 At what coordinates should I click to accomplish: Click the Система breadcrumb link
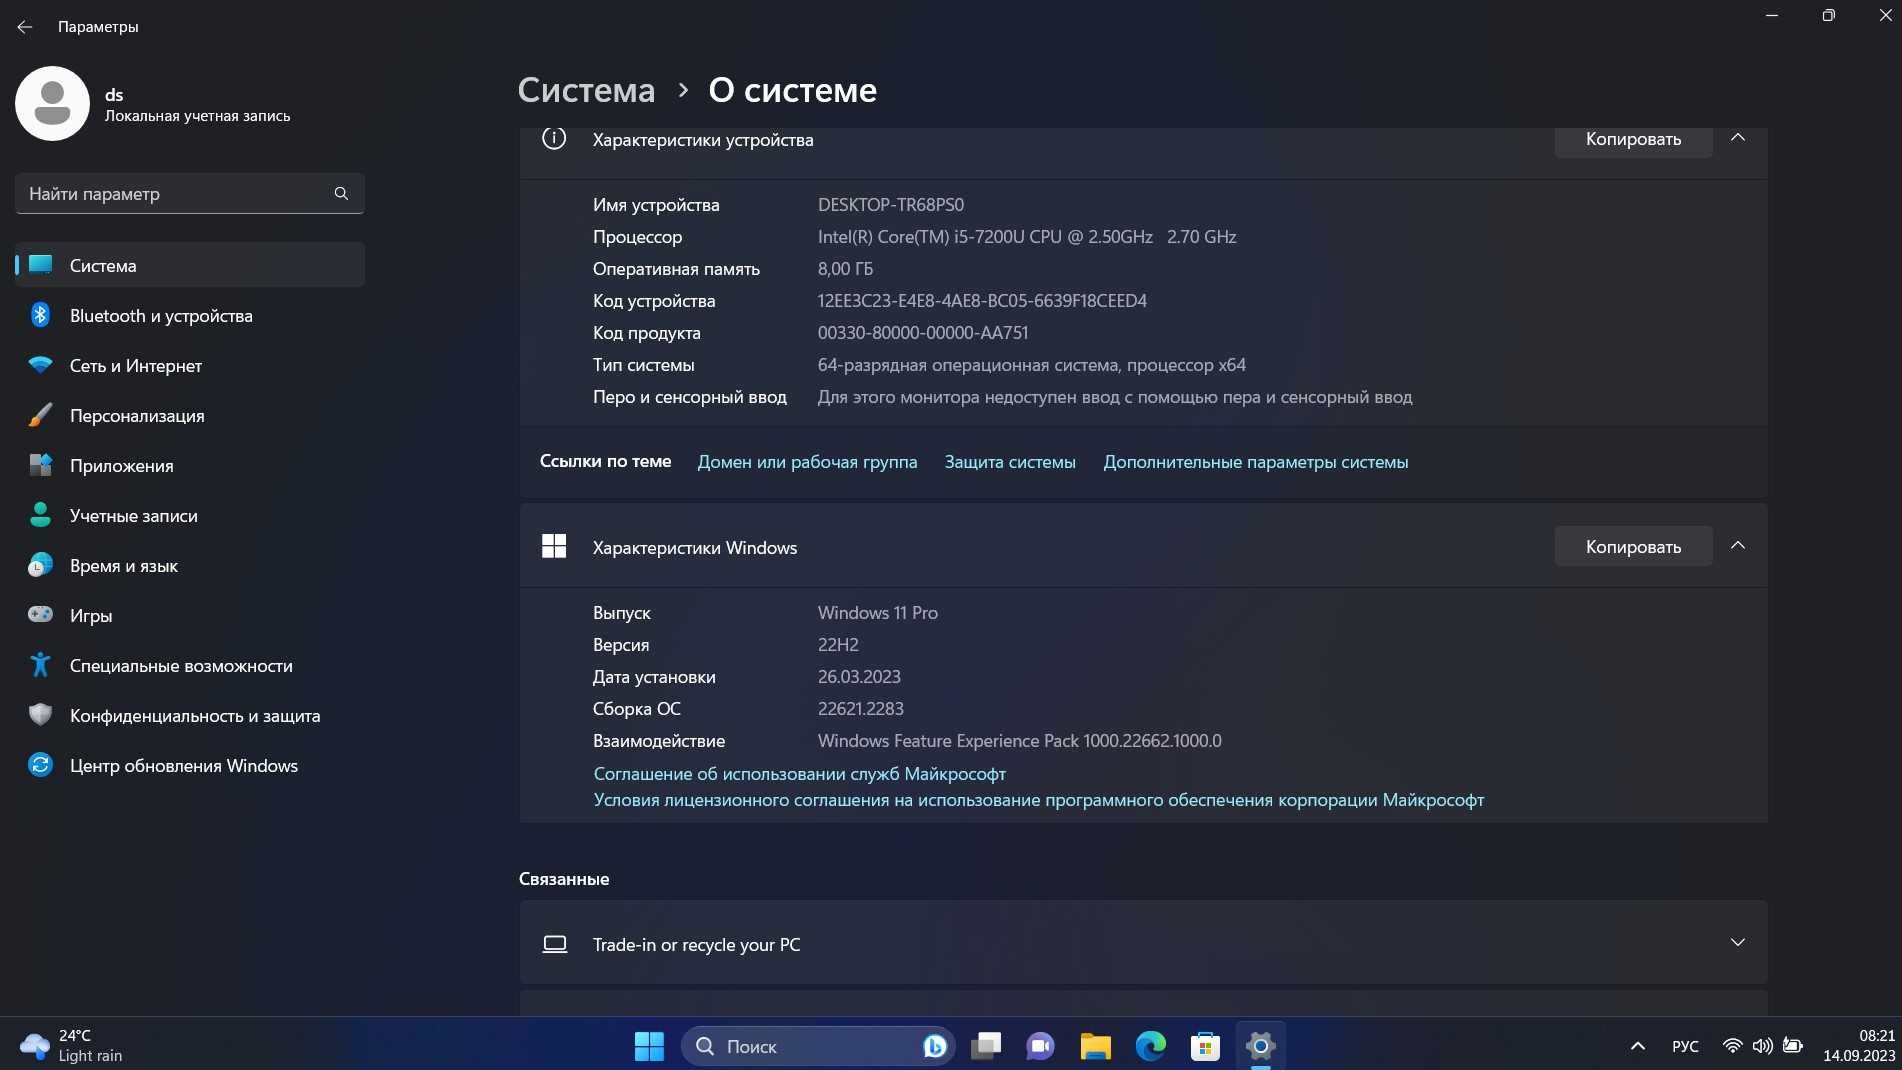(x=586, y=90)
